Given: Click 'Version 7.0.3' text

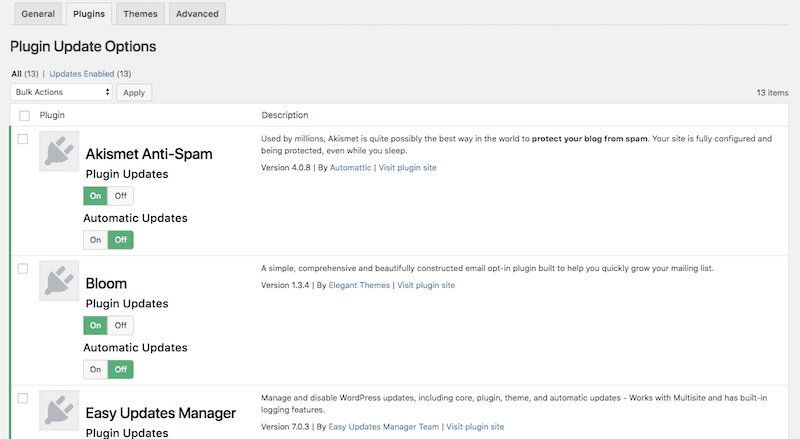Looking at the screenshot, I should point(285,426).
